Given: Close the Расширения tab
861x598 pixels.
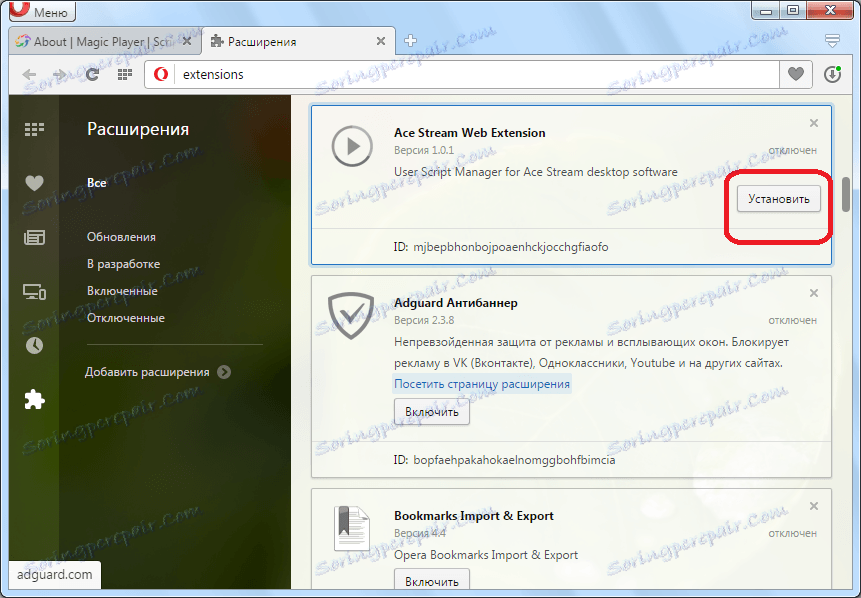Looking at the screenshot, I should (x=381, y=42).
